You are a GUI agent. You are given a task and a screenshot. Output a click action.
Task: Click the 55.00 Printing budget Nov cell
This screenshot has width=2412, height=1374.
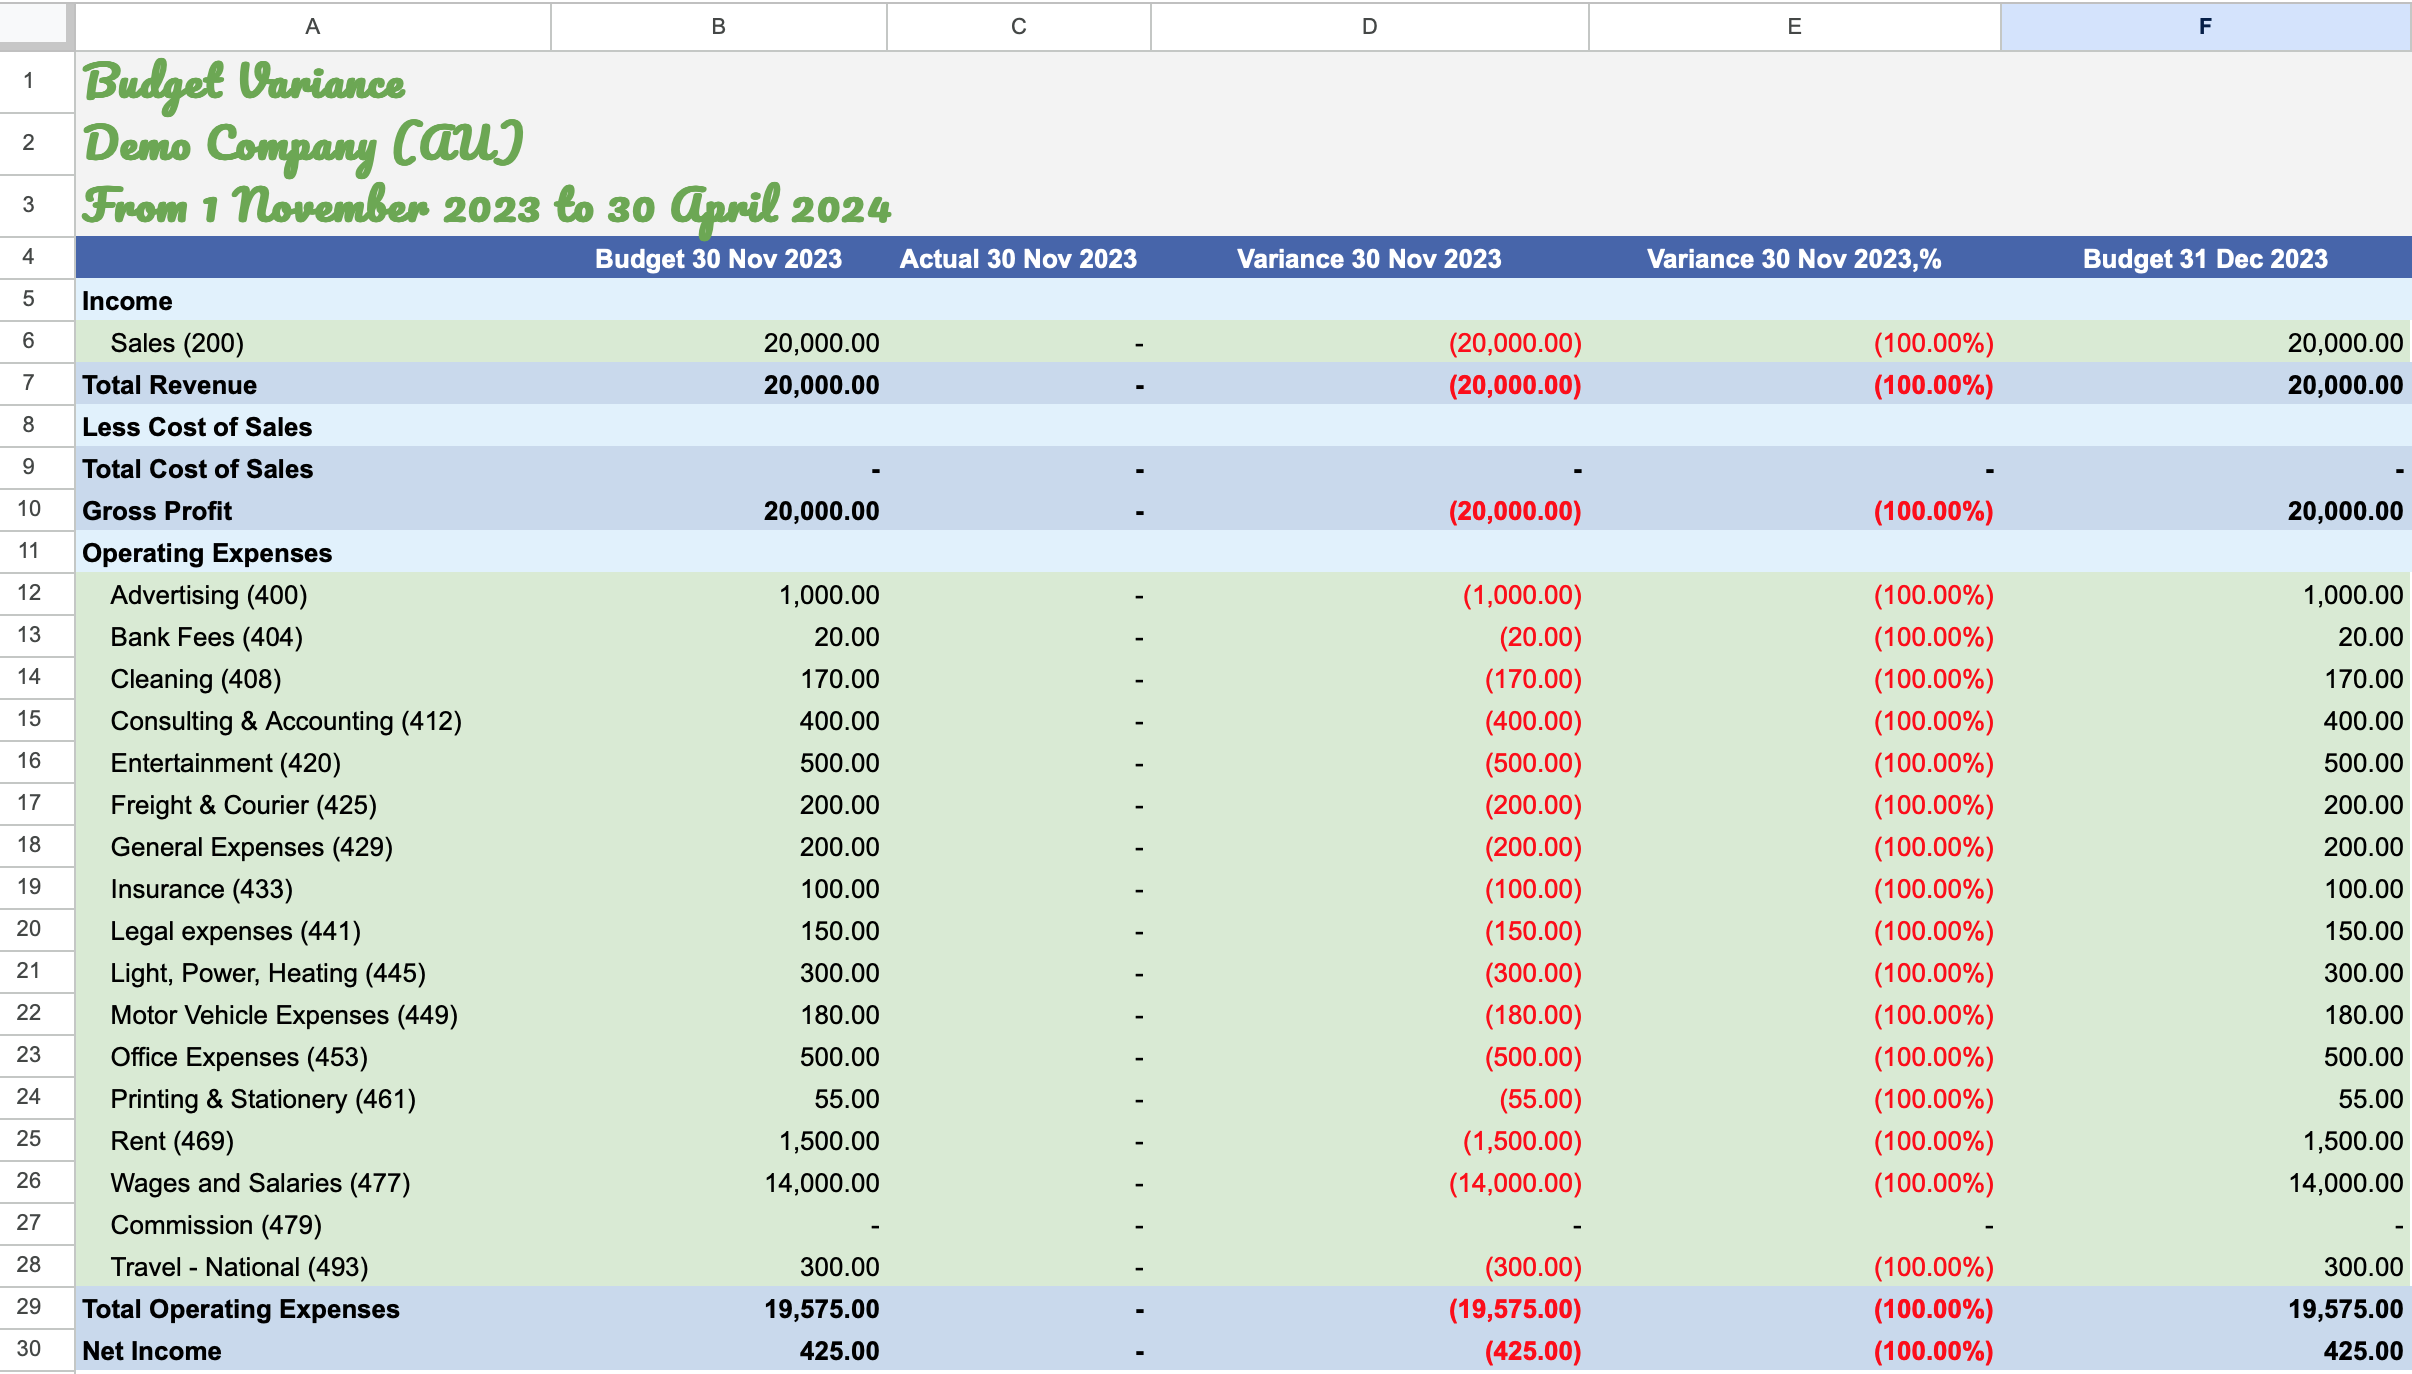point(718,1099)
